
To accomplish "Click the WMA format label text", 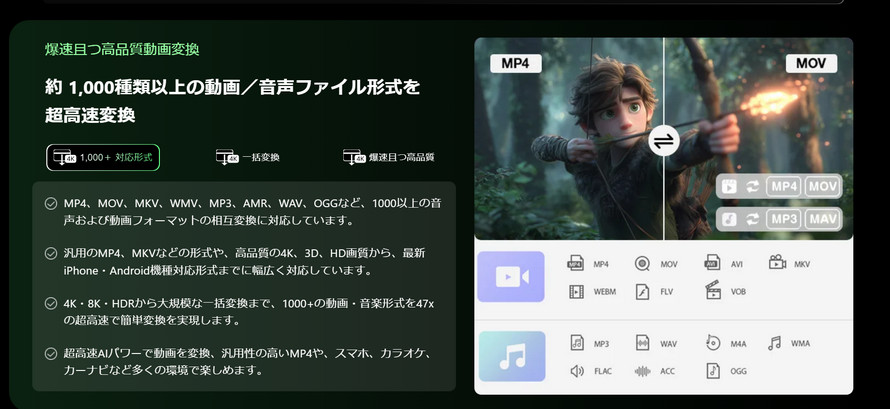I will pyautogui.click(x=800, y=343).
